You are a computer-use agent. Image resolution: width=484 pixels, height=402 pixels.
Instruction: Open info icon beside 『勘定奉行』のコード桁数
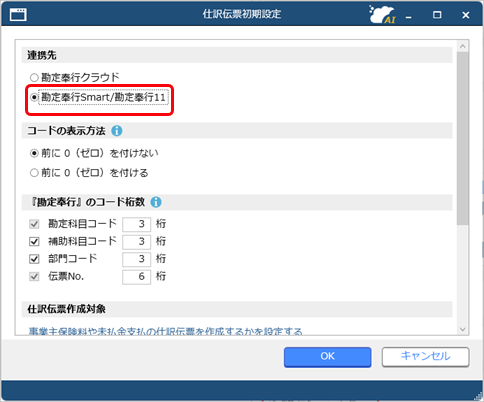tap(156, 202)
